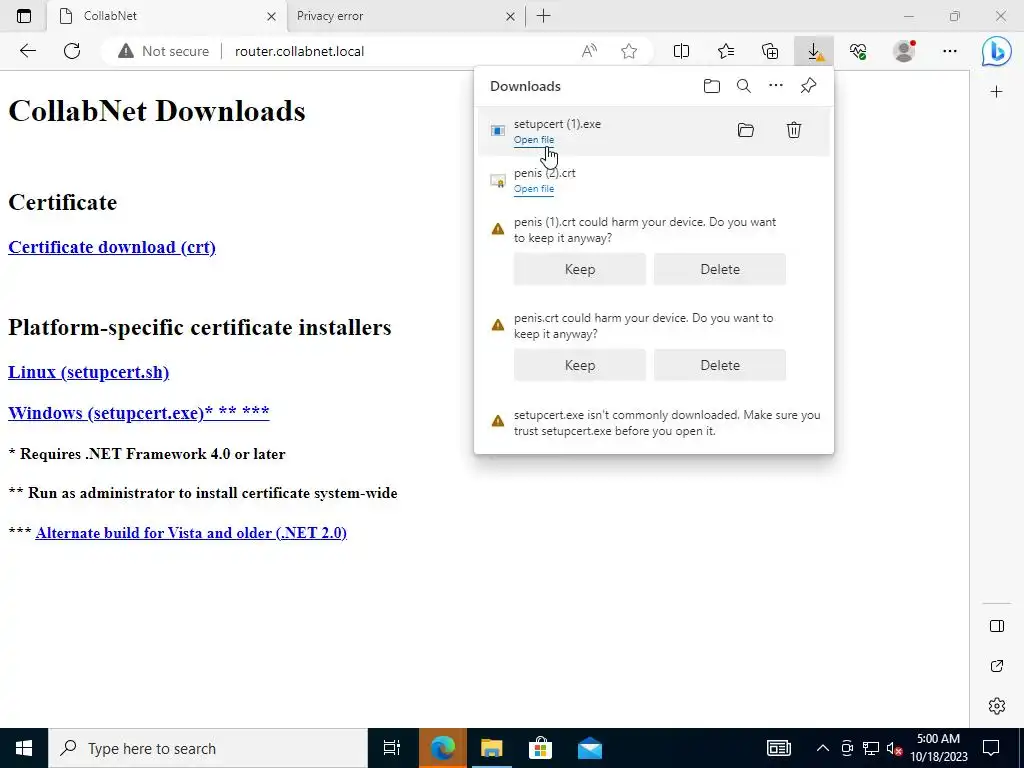The width and height of the screenshot is (1024, 768).
Task: Show hidden tray icons chevron
Action: 823,748
